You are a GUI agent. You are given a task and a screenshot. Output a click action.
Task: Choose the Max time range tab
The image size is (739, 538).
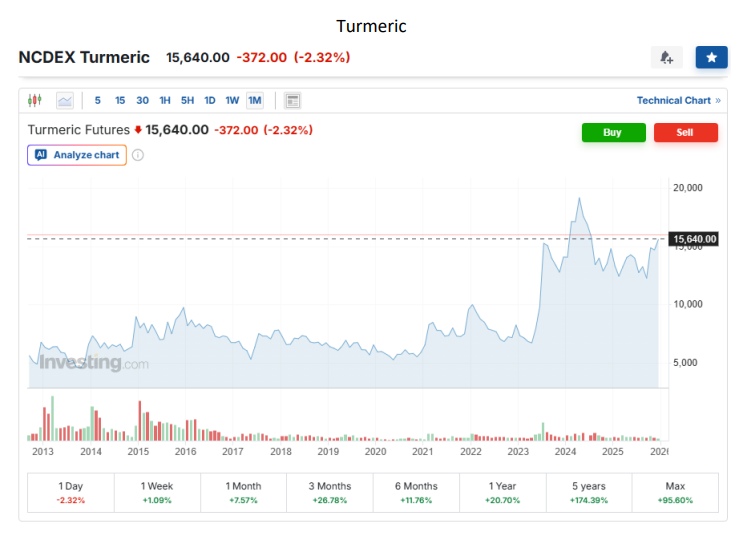(x=674, y=491)
